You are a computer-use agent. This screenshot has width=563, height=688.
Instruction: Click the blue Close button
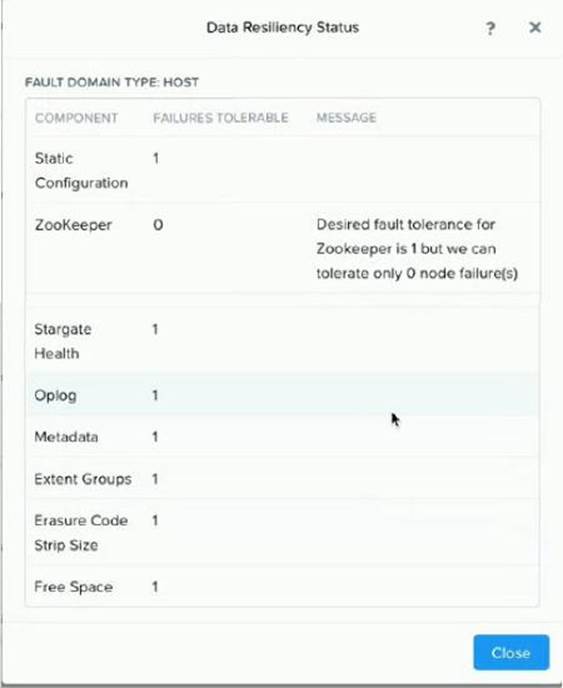coord(511,652)
